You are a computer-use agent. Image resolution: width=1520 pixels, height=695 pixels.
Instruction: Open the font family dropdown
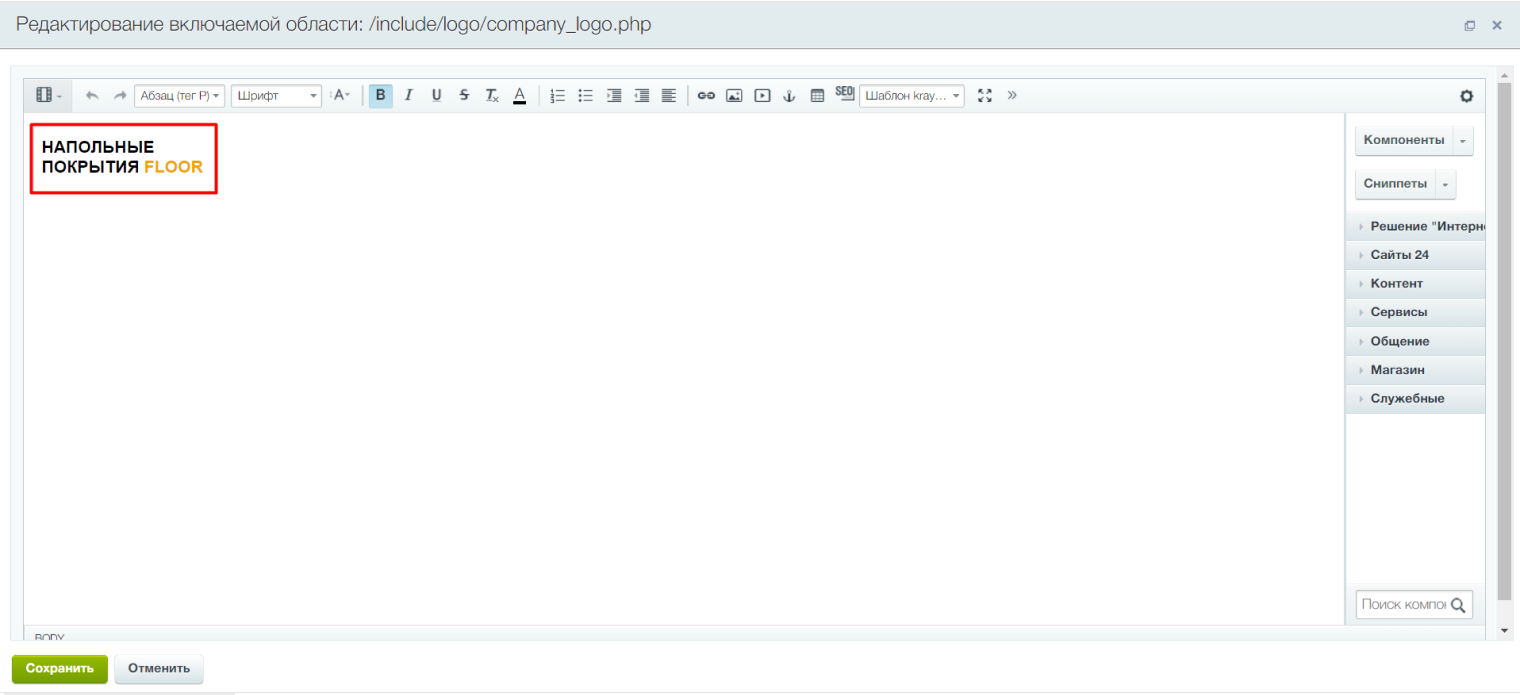tap(277, 96)
